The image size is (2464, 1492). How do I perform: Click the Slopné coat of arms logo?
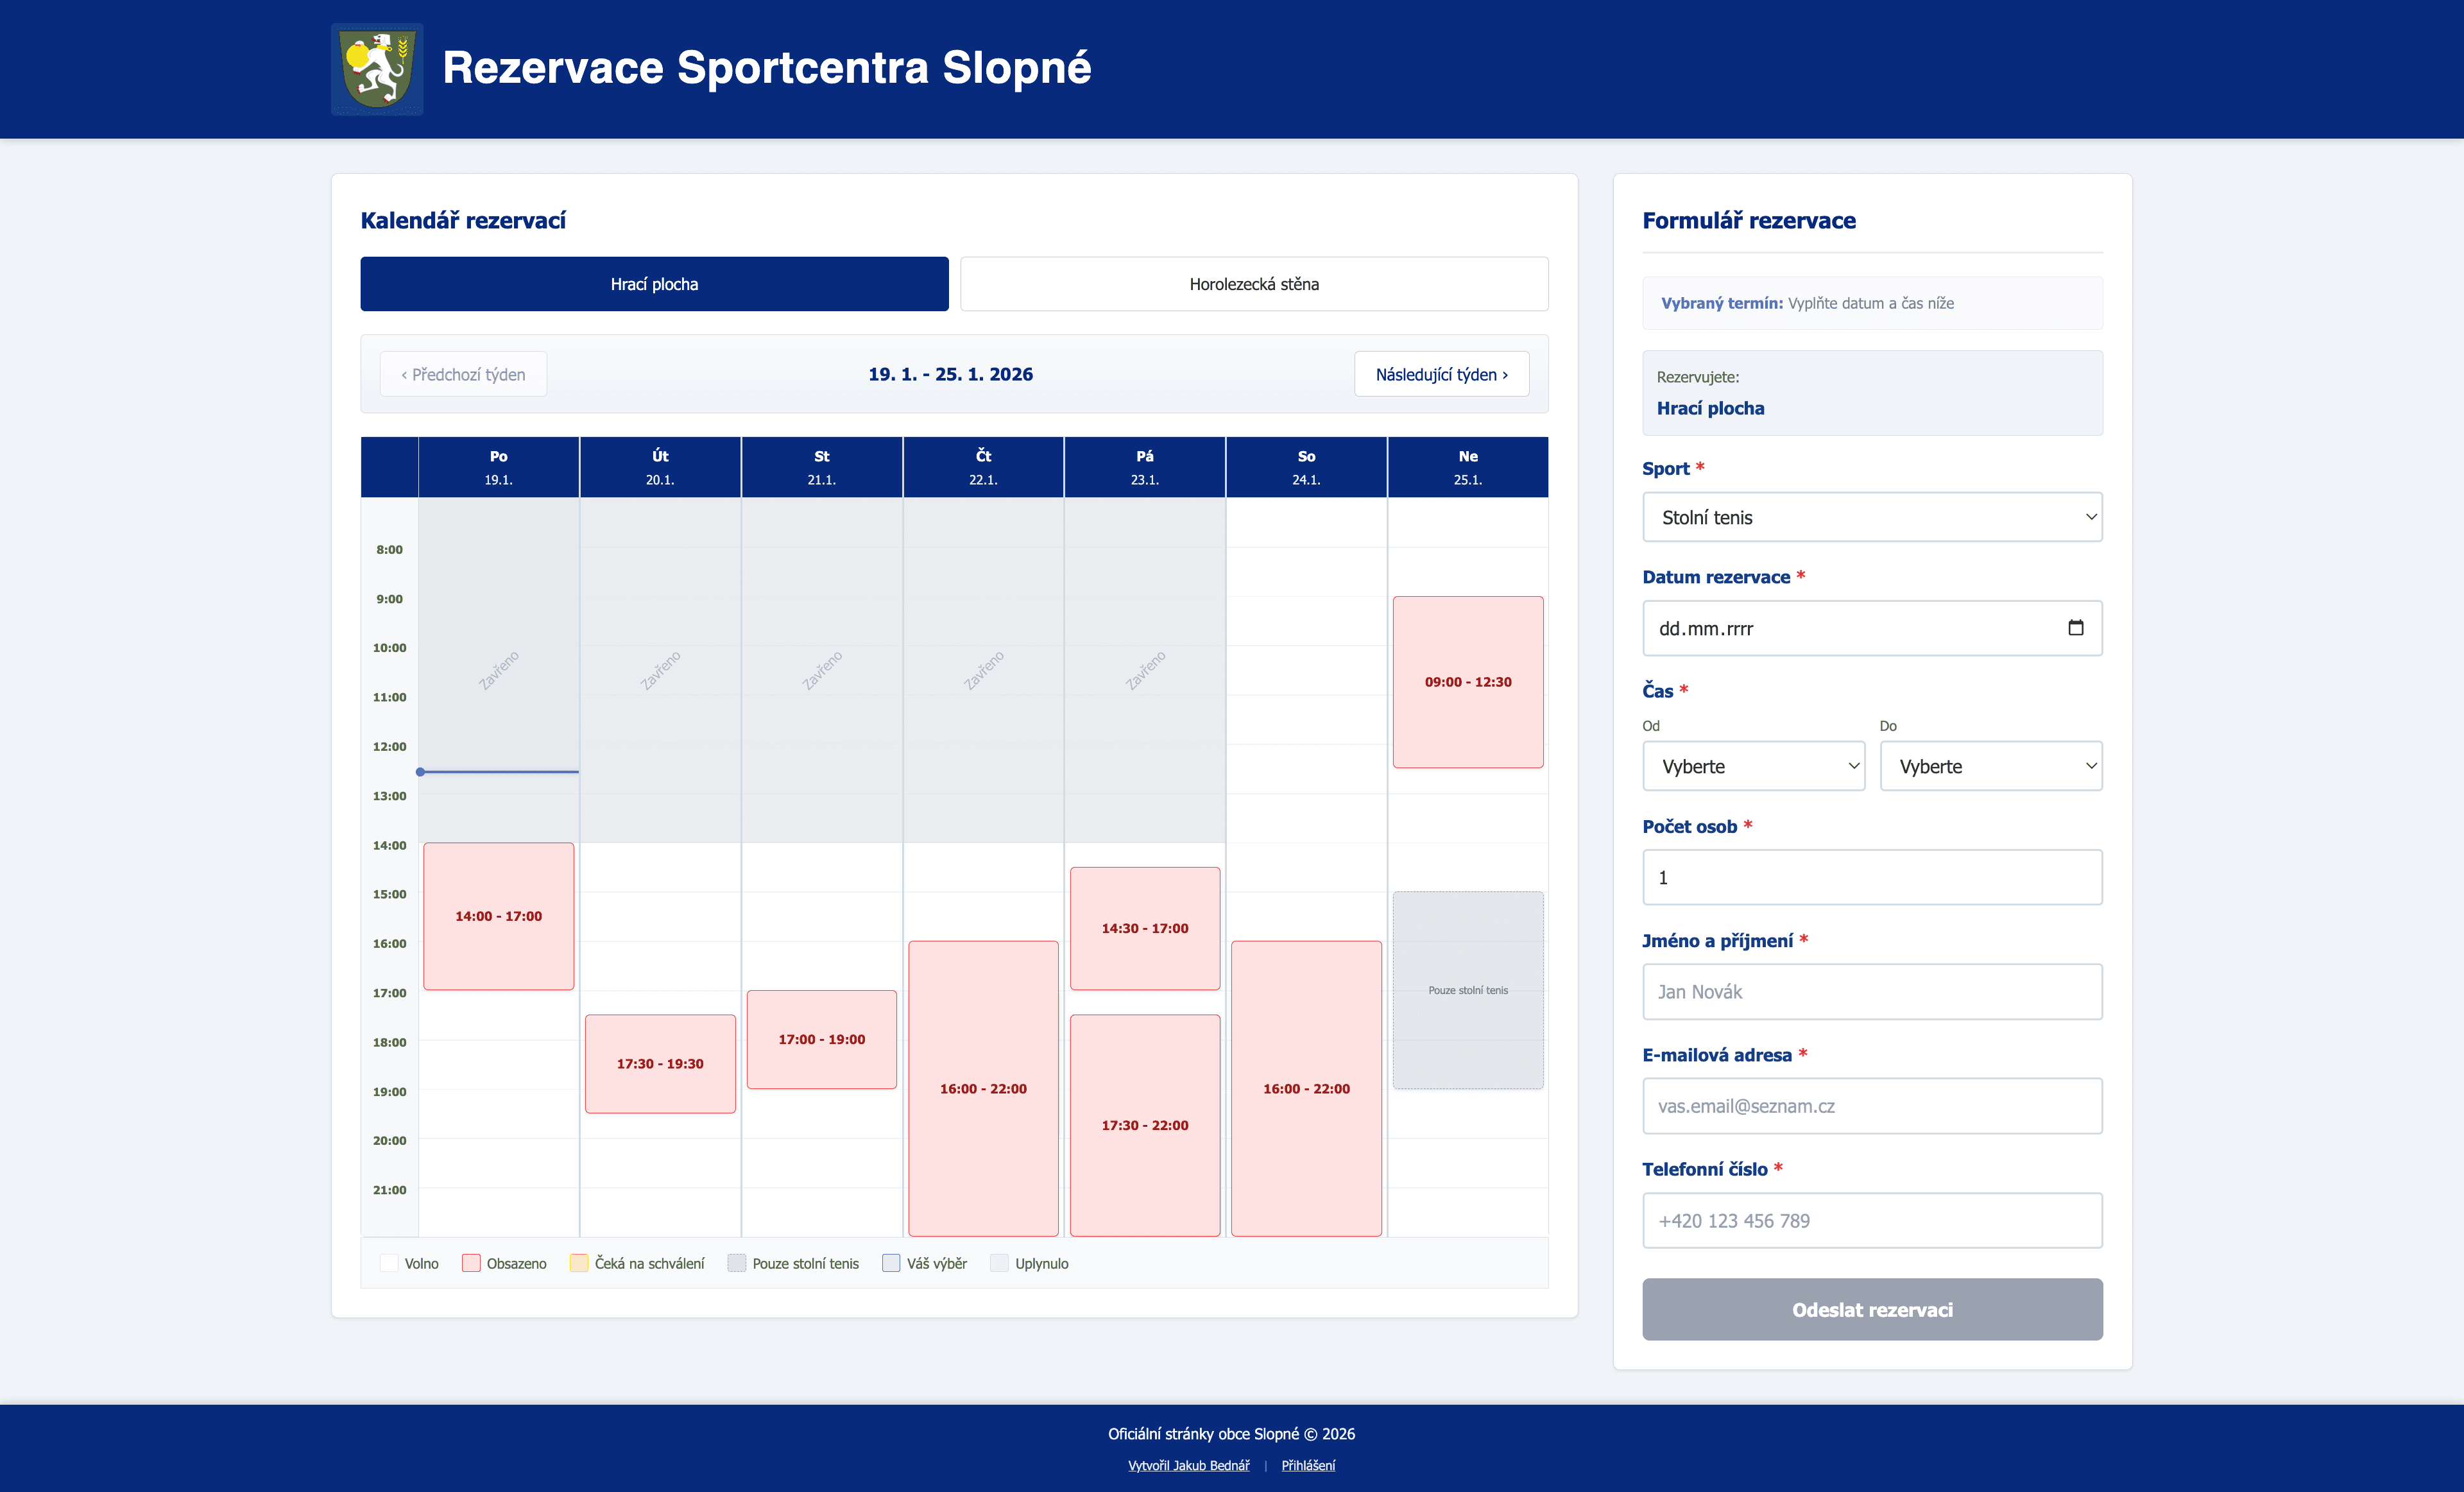pos(377,68)
